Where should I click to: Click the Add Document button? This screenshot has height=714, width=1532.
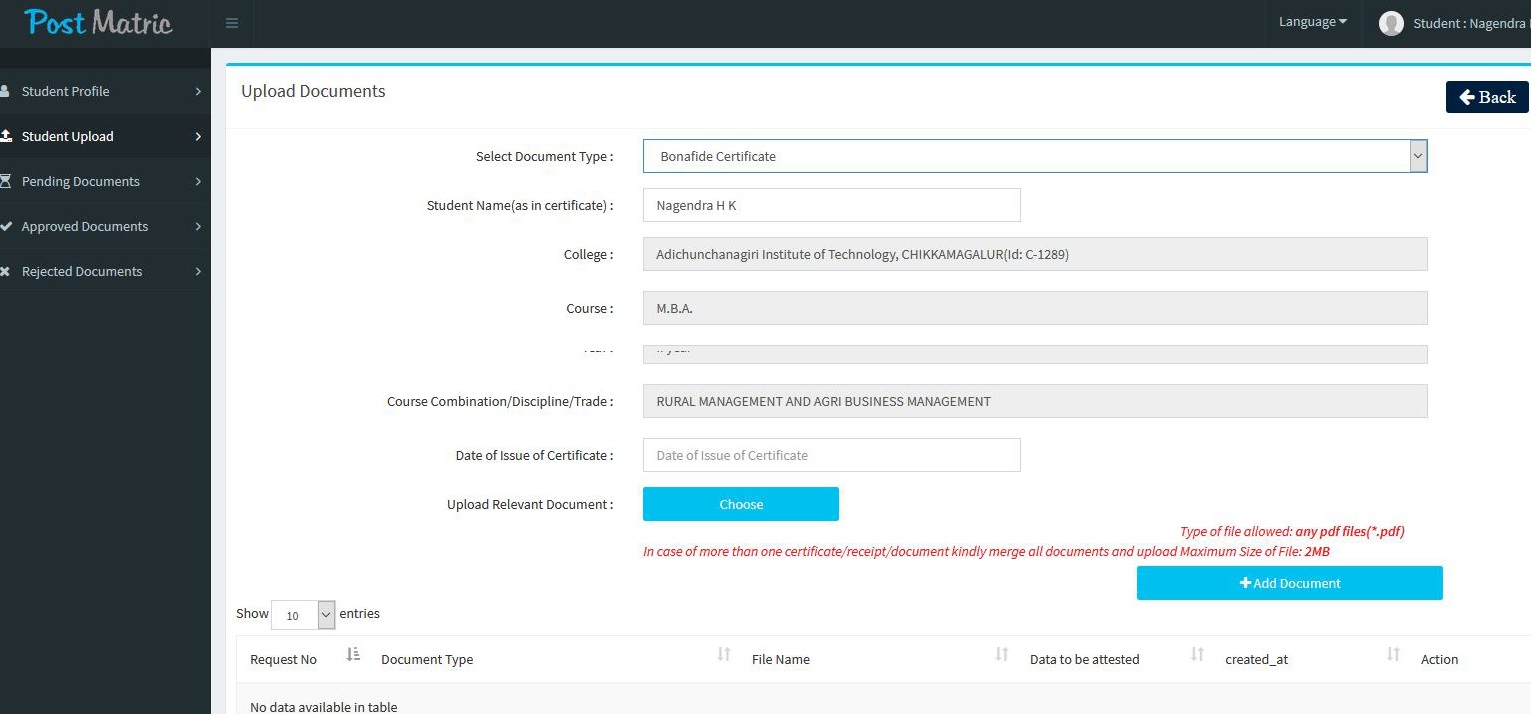pyautogui.click(x=1290, y=583)
